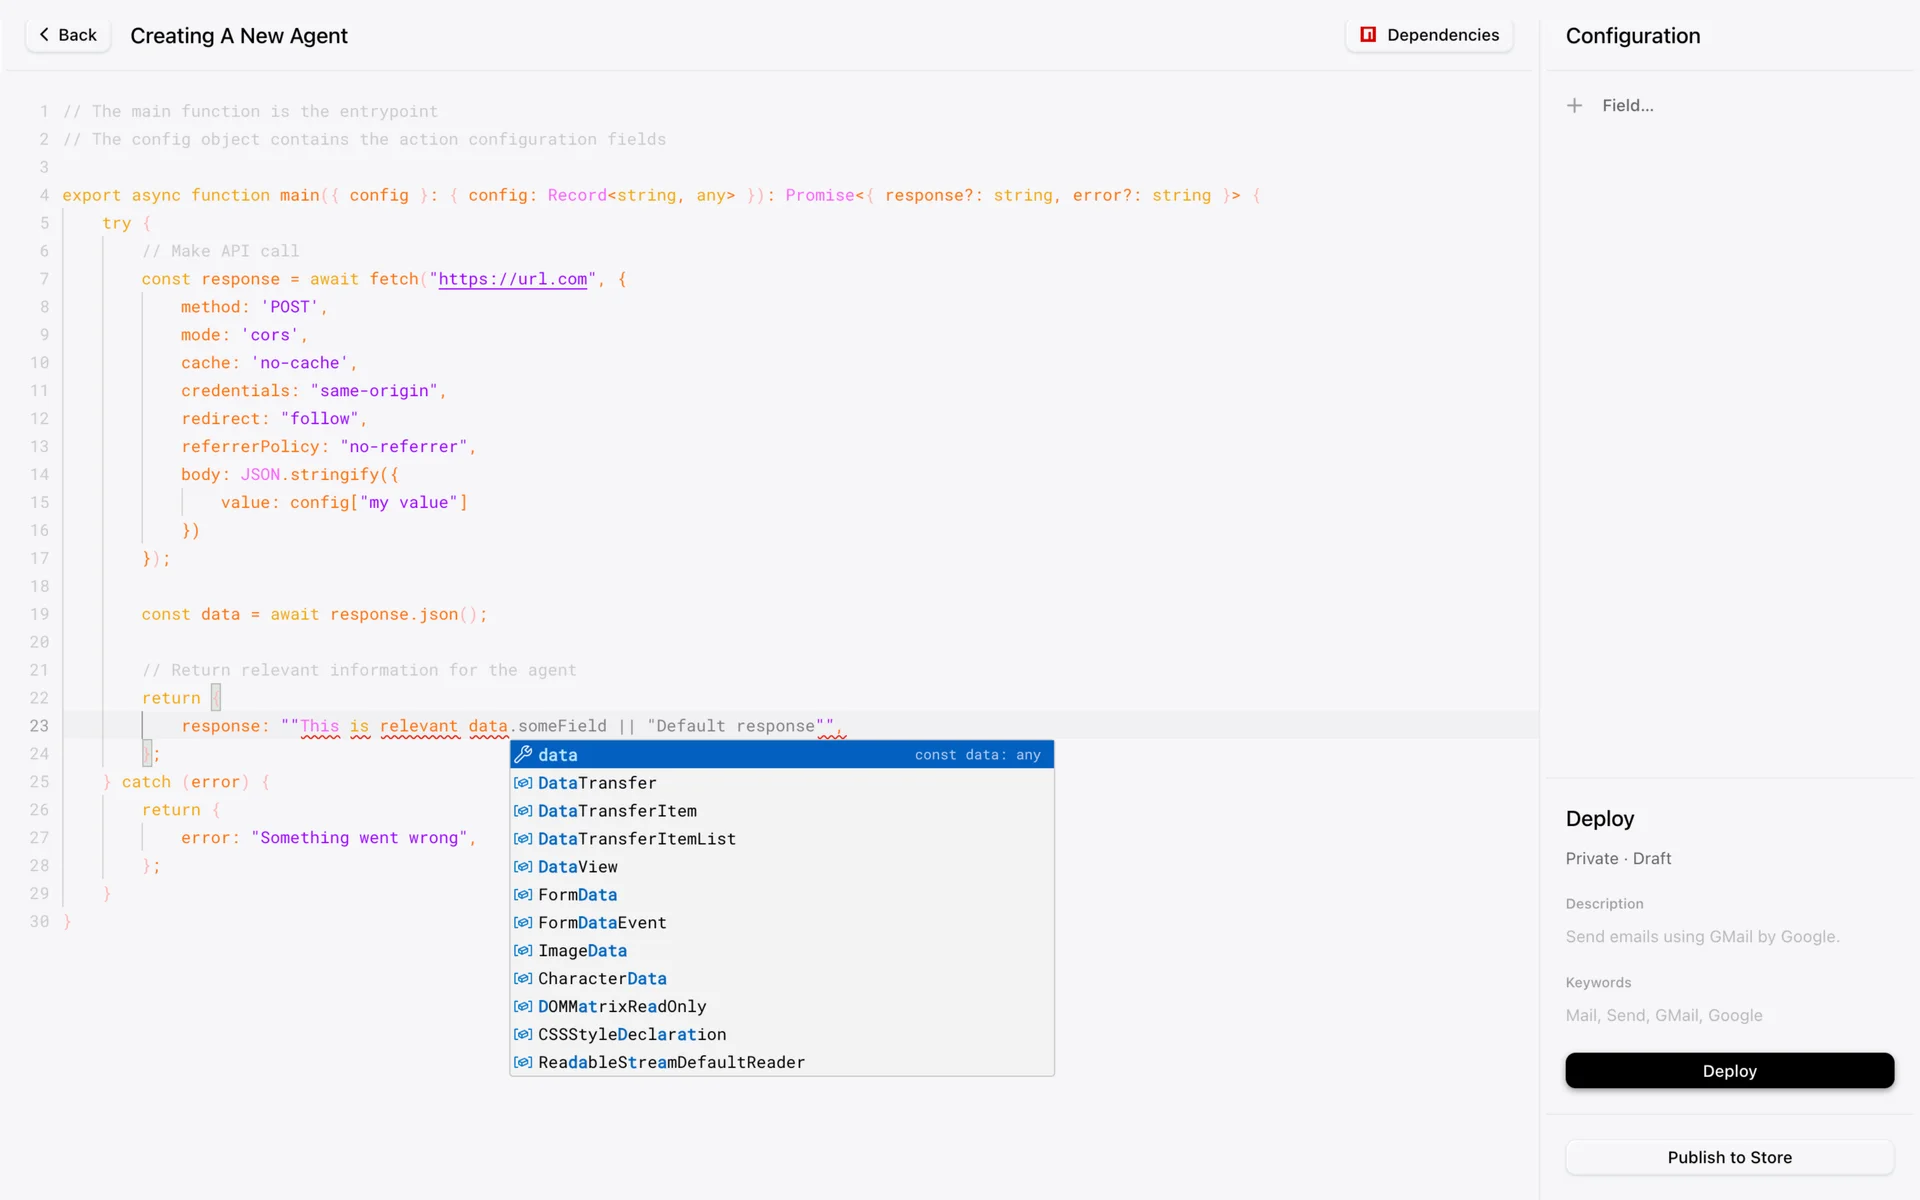Click line number 19 in the gutter
1920x1200 pixels.
pos(39,614)
